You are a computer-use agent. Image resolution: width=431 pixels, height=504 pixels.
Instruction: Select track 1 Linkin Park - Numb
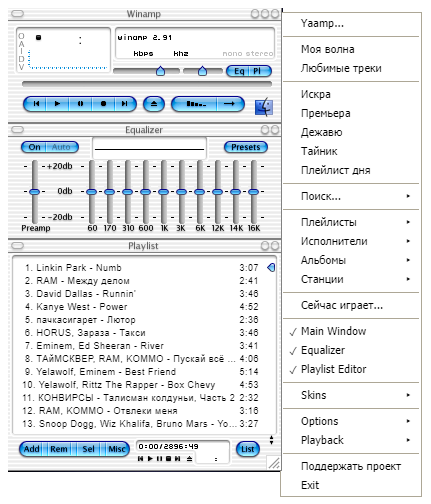coord(141,268)
